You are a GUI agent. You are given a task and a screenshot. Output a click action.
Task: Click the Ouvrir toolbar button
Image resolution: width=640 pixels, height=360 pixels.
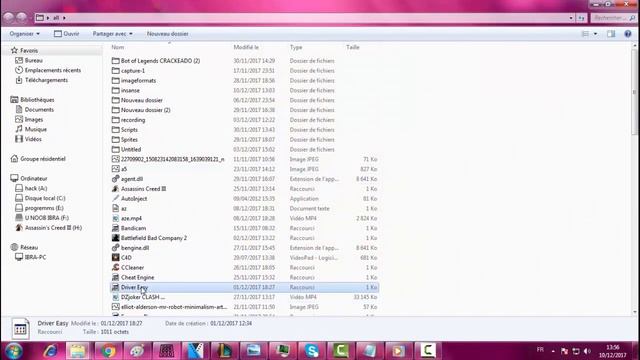click(67, 34)
